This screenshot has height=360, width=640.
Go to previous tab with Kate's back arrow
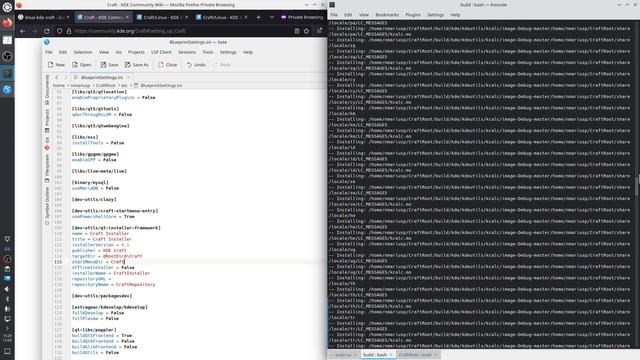click(57, 77)
